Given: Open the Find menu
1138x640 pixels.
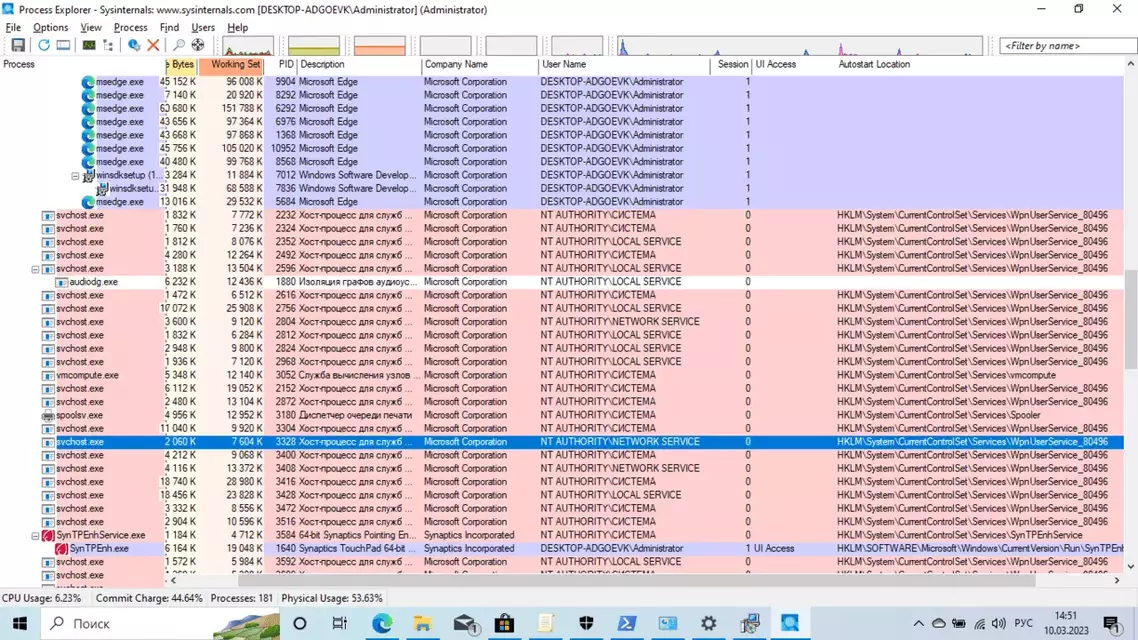Looking at the screenshot, I should [169, 28].
